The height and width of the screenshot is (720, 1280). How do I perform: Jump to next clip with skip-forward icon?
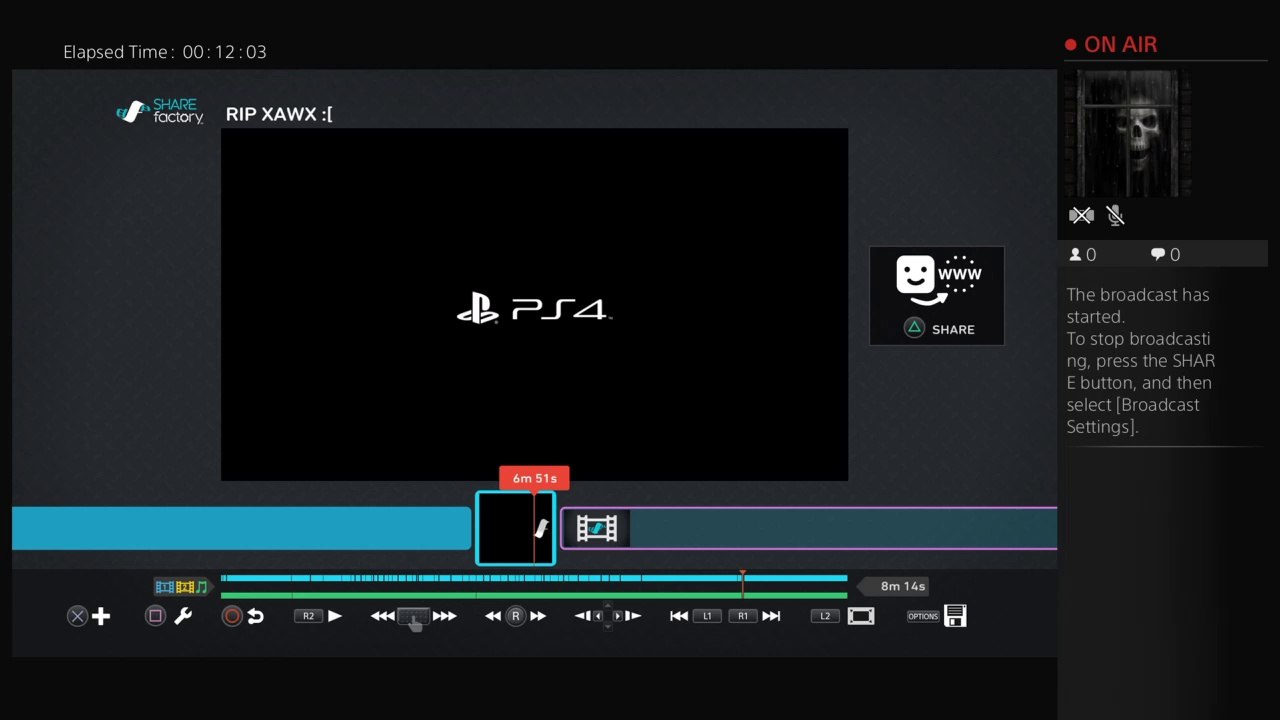(x=771, y=616)
